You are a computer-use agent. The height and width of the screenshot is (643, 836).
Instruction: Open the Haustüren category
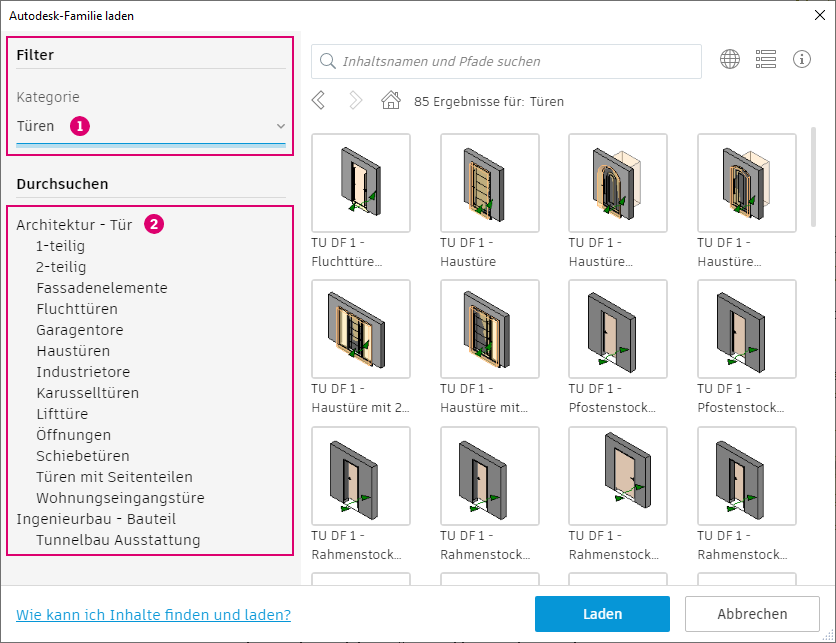click(73, 351)
